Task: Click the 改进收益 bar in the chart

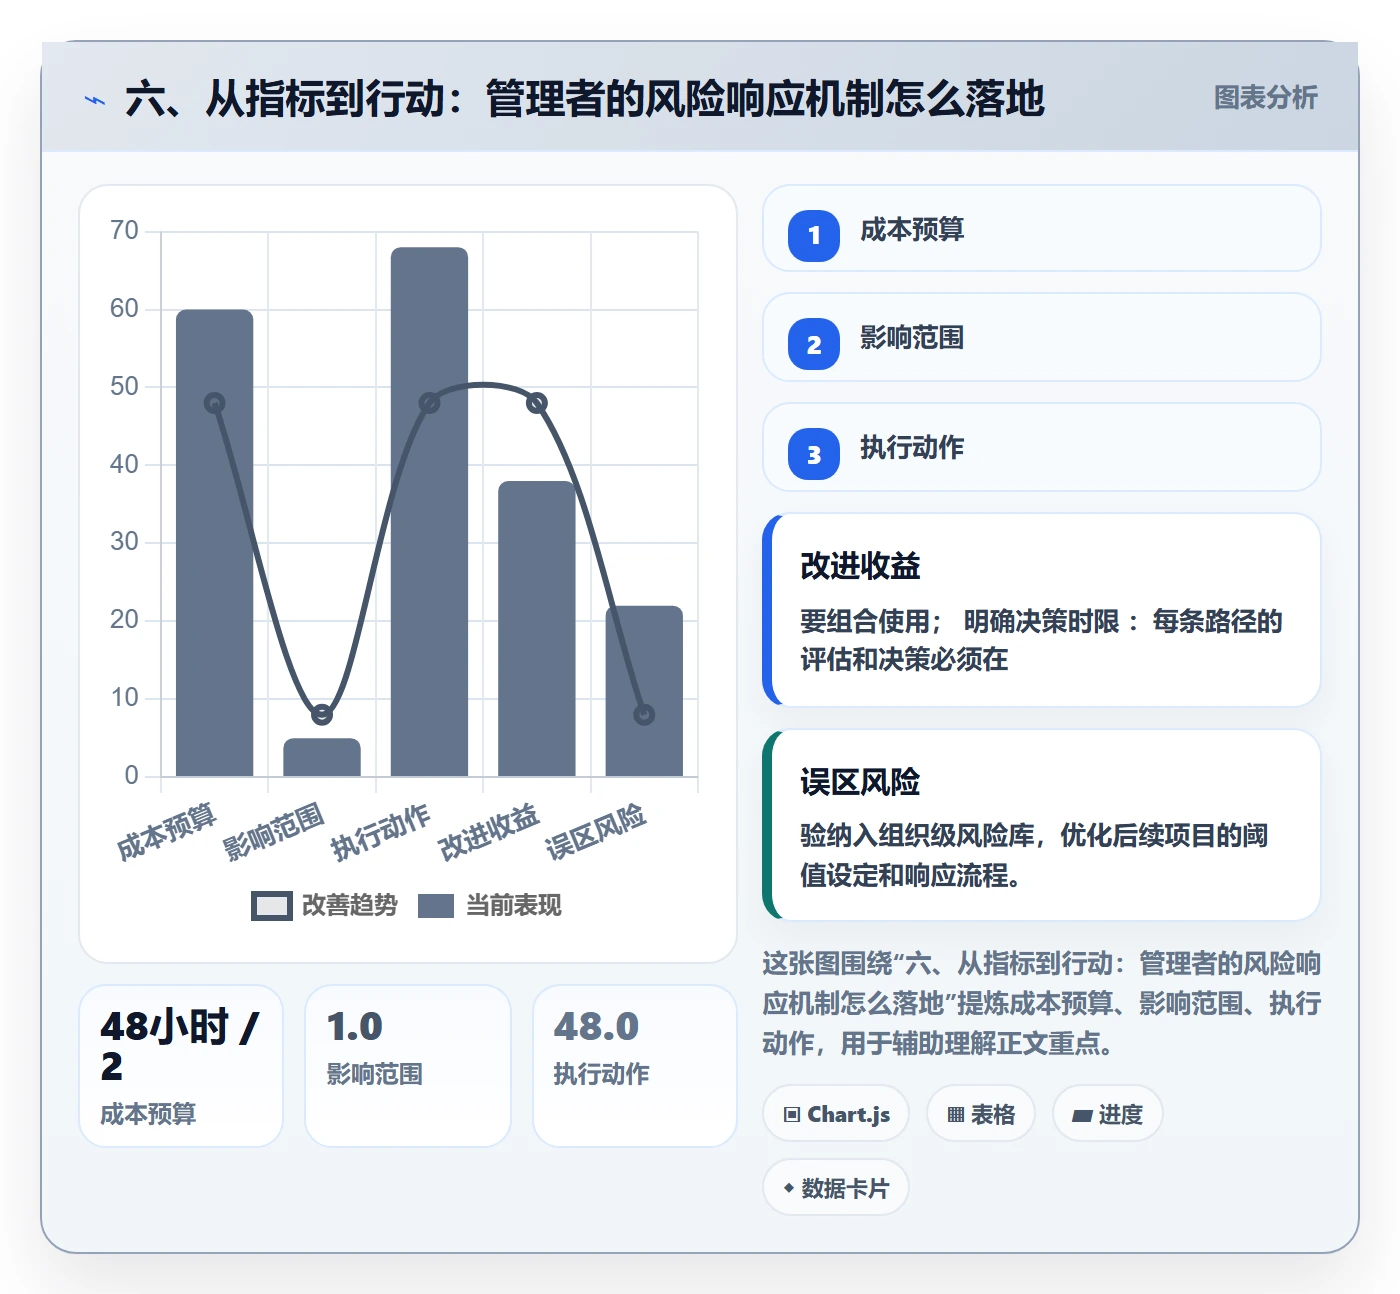Action: coord(537,628)
